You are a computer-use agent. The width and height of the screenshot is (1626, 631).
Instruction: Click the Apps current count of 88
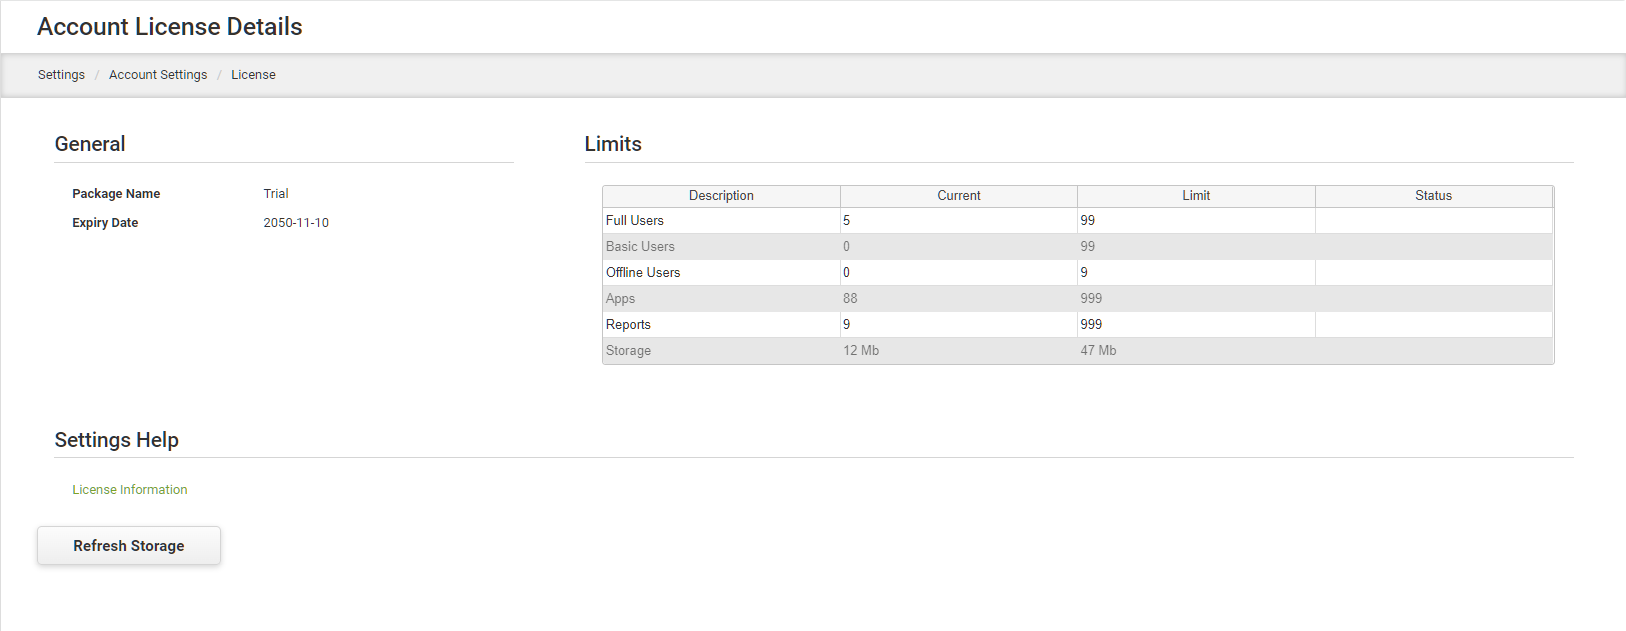[x=850, y=299]
